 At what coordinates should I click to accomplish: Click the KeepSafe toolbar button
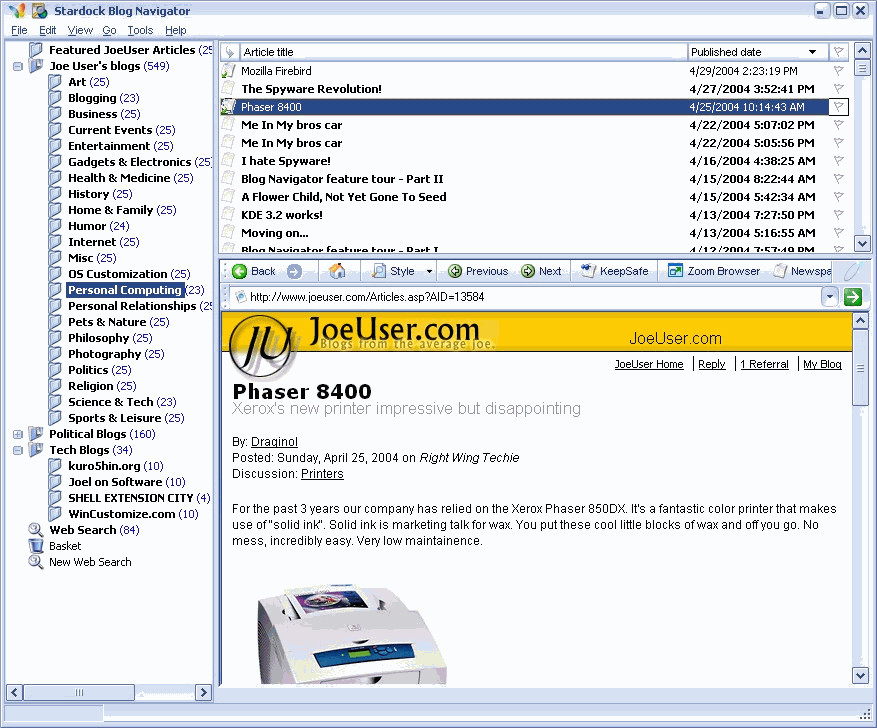tap(614, 271)
